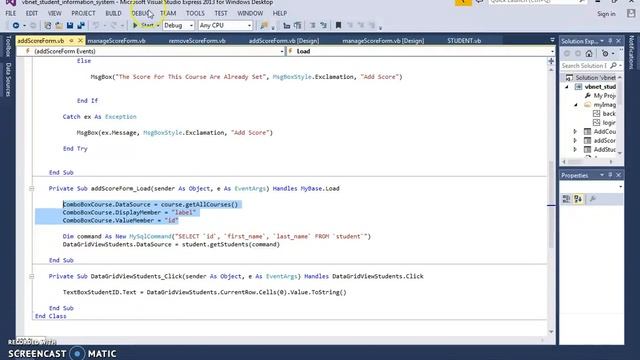Collapse the vbnet_stud project node
The height and width of the screenshot is (360, 640).
[x=567, y=87]
